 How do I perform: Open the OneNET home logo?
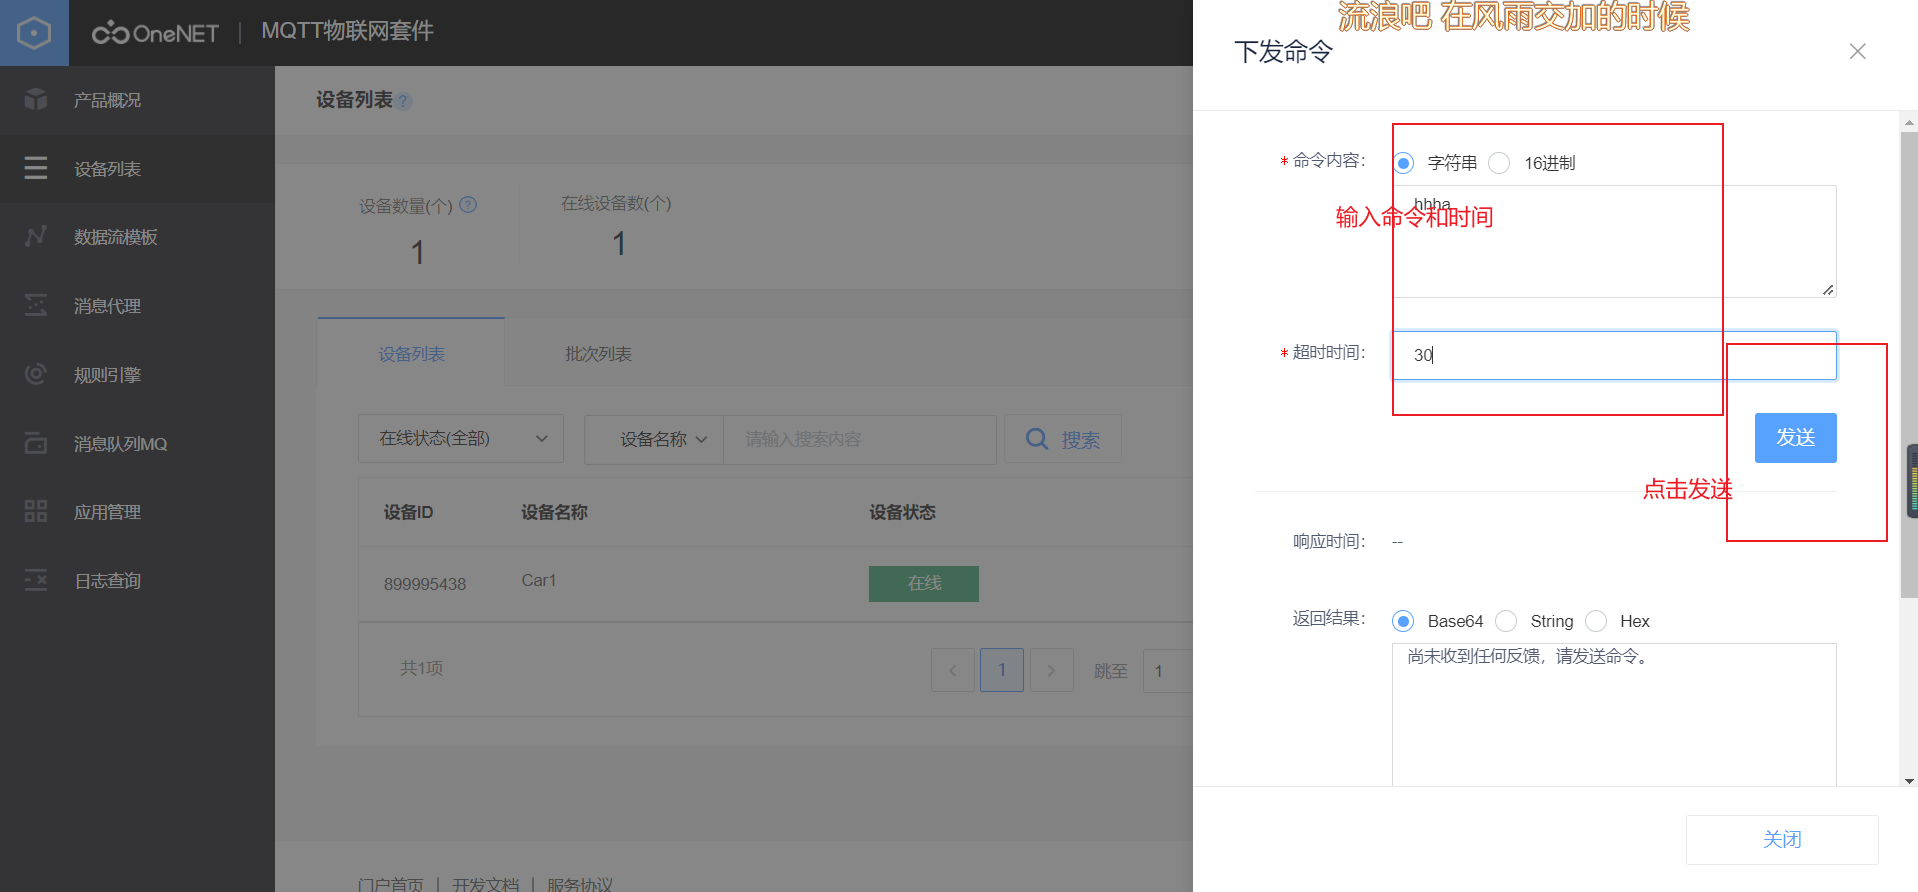(x=155, y=33)
